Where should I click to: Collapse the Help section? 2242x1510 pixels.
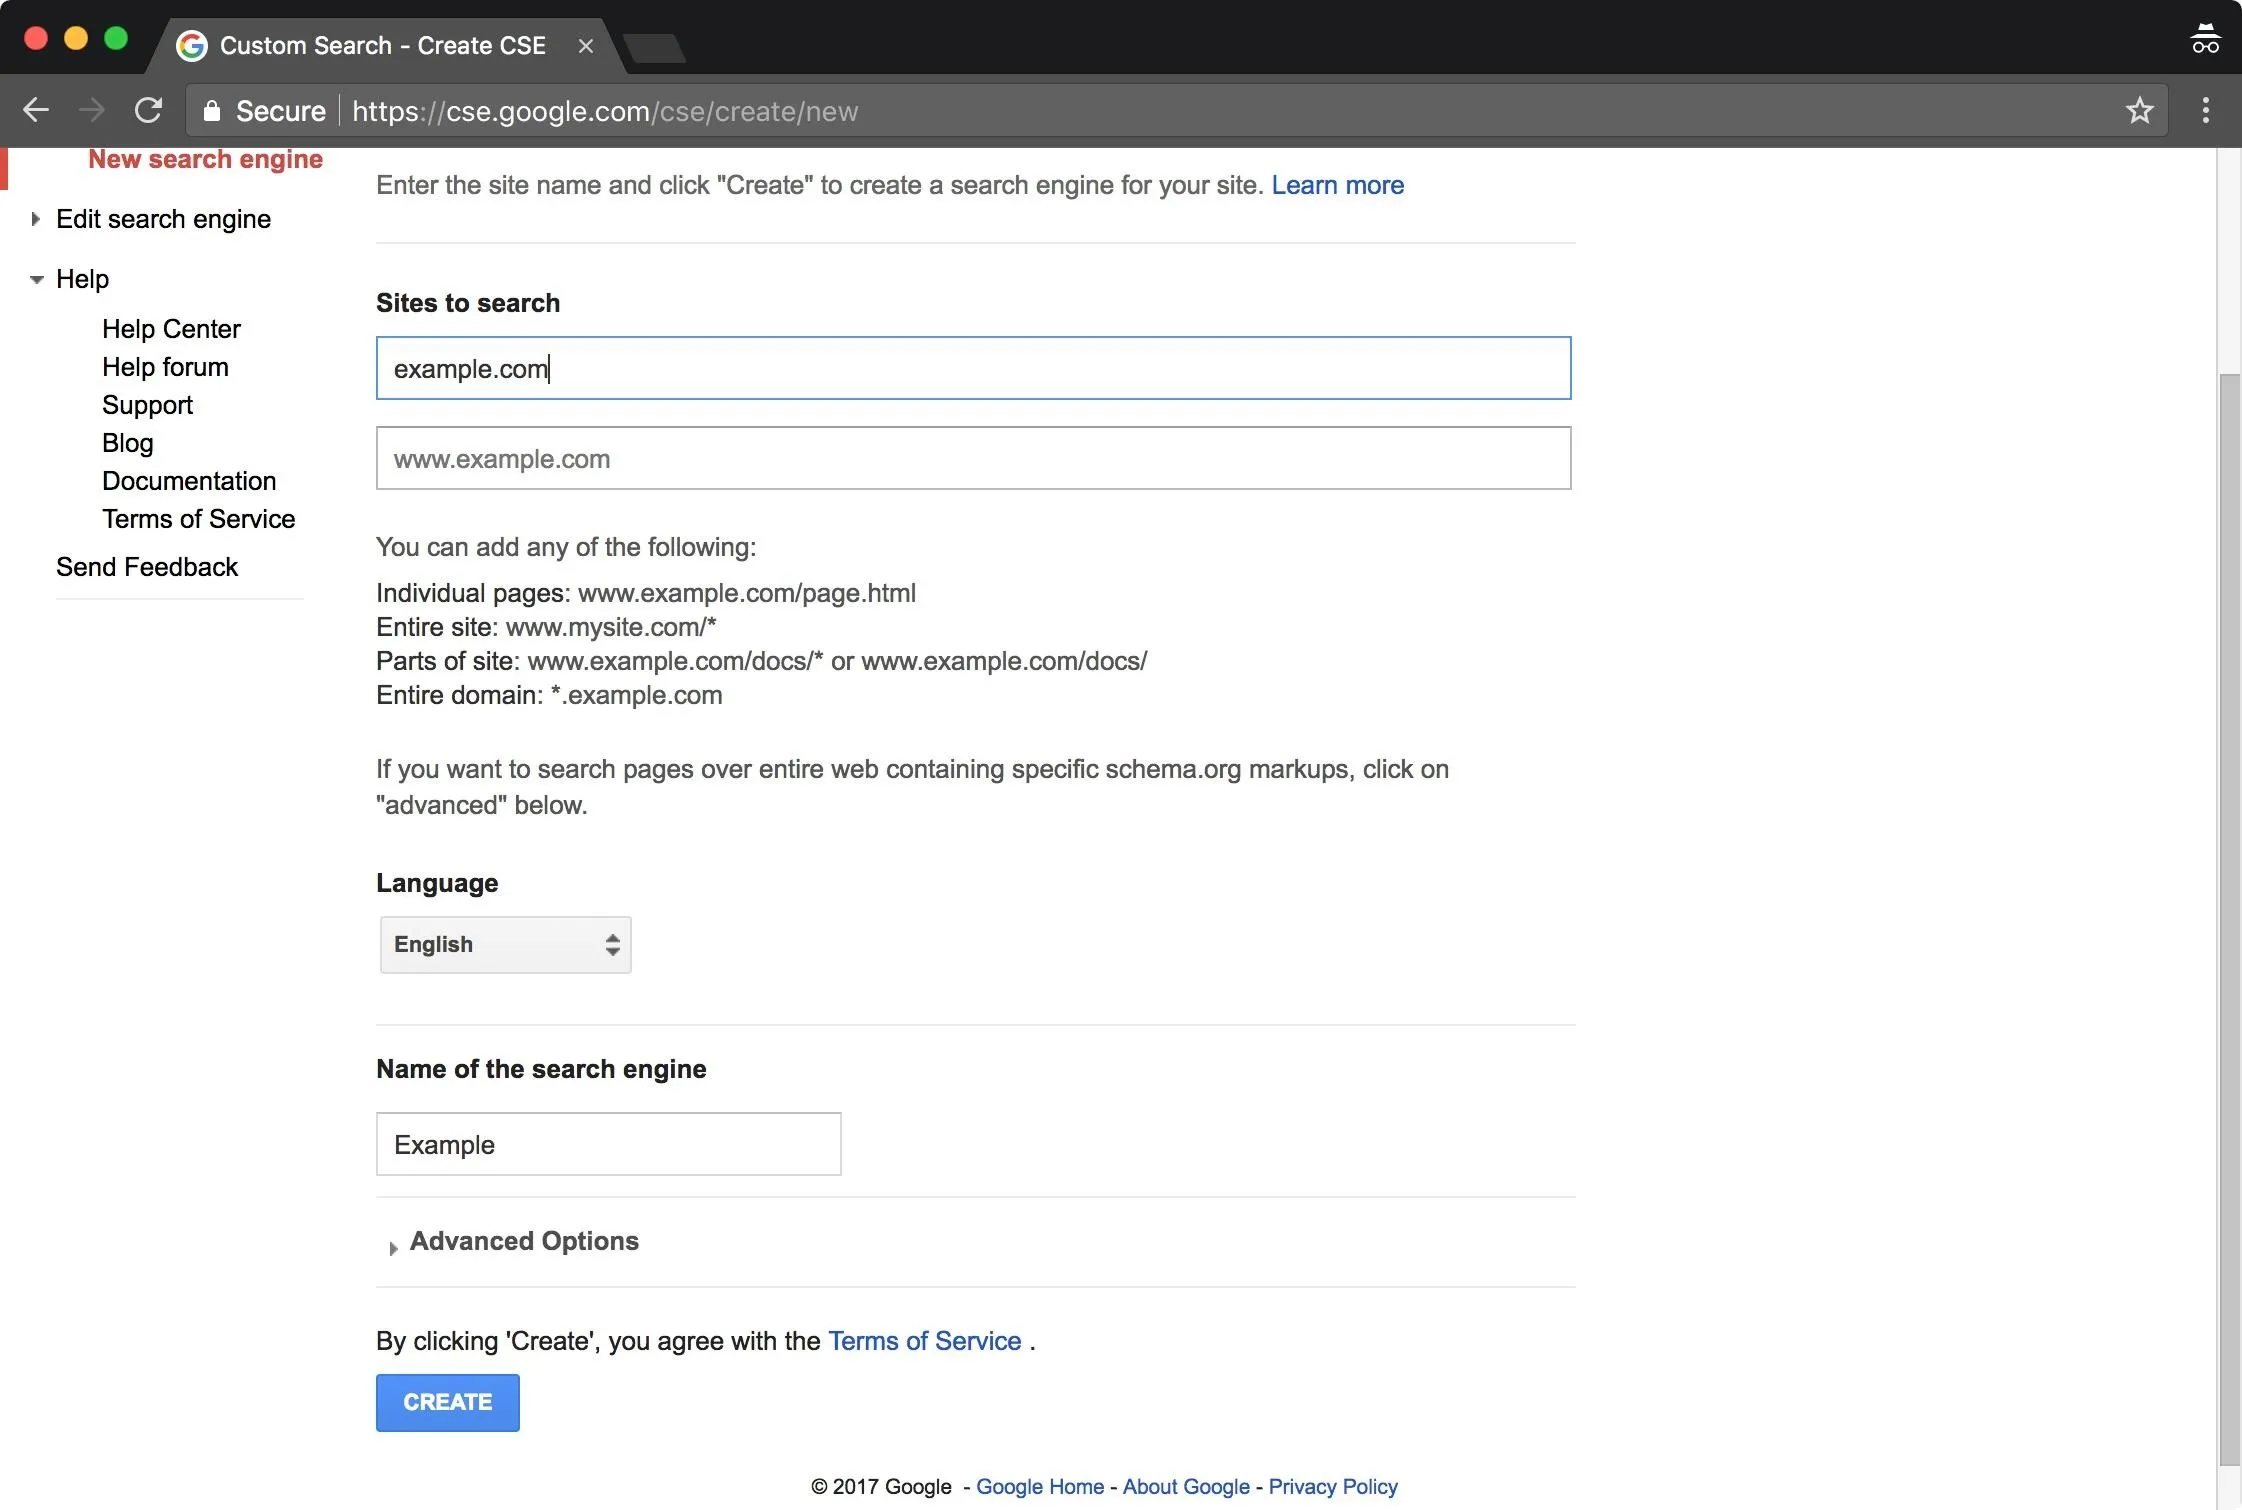coord(36,279)
